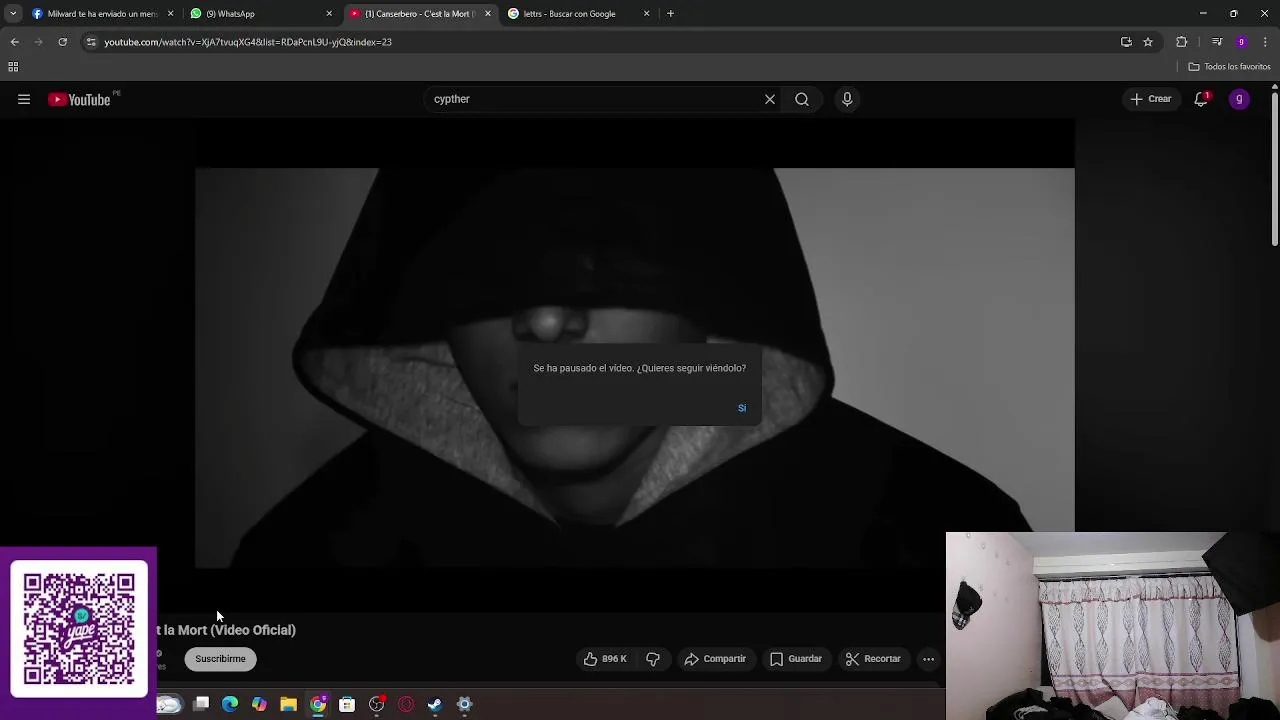Screen dimensions: 1280x720
Task: Open a new browser tab
Action: pyautogui.click(x=670, y=14)
